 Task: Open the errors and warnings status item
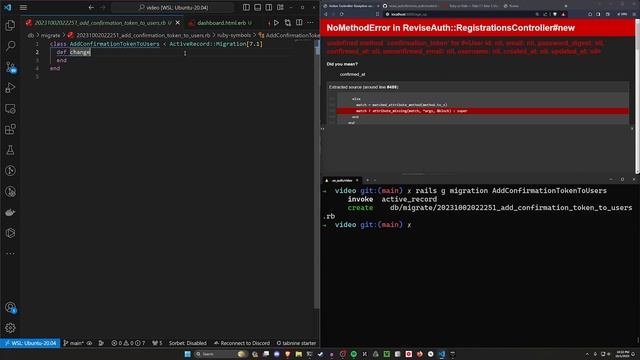[128, 343]
